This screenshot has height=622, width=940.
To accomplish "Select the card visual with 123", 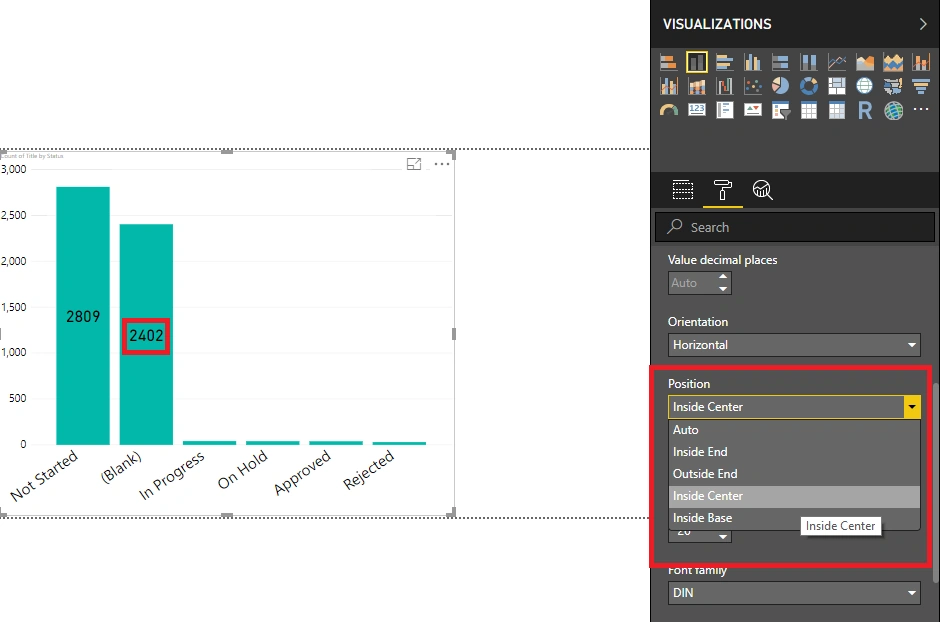I will click(x=697, y=110).
